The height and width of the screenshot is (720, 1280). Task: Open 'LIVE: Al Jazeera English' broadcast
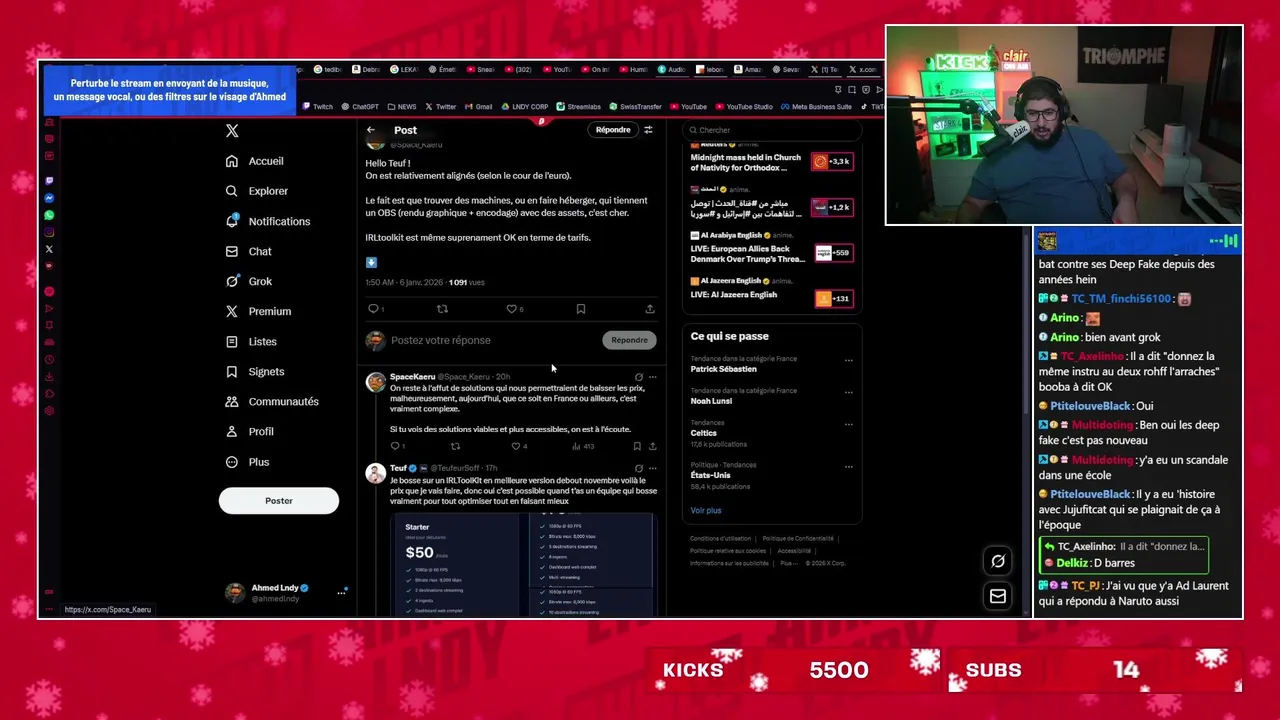[x=733, y=295]
